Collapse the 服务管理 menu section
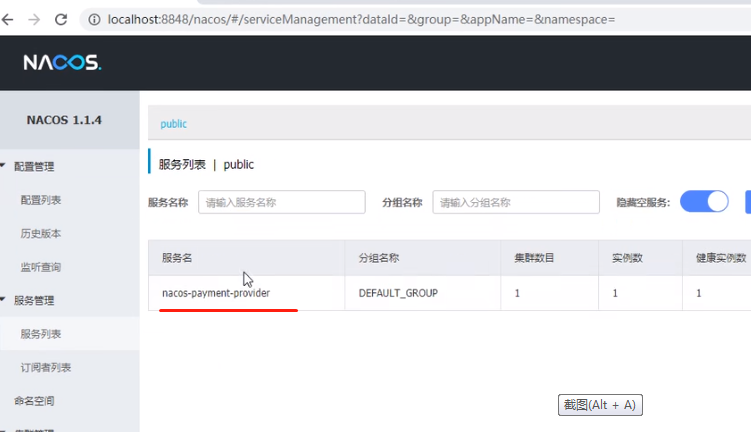Image resolution: width=751 pixels, height=432 pixels. point(34,300)
